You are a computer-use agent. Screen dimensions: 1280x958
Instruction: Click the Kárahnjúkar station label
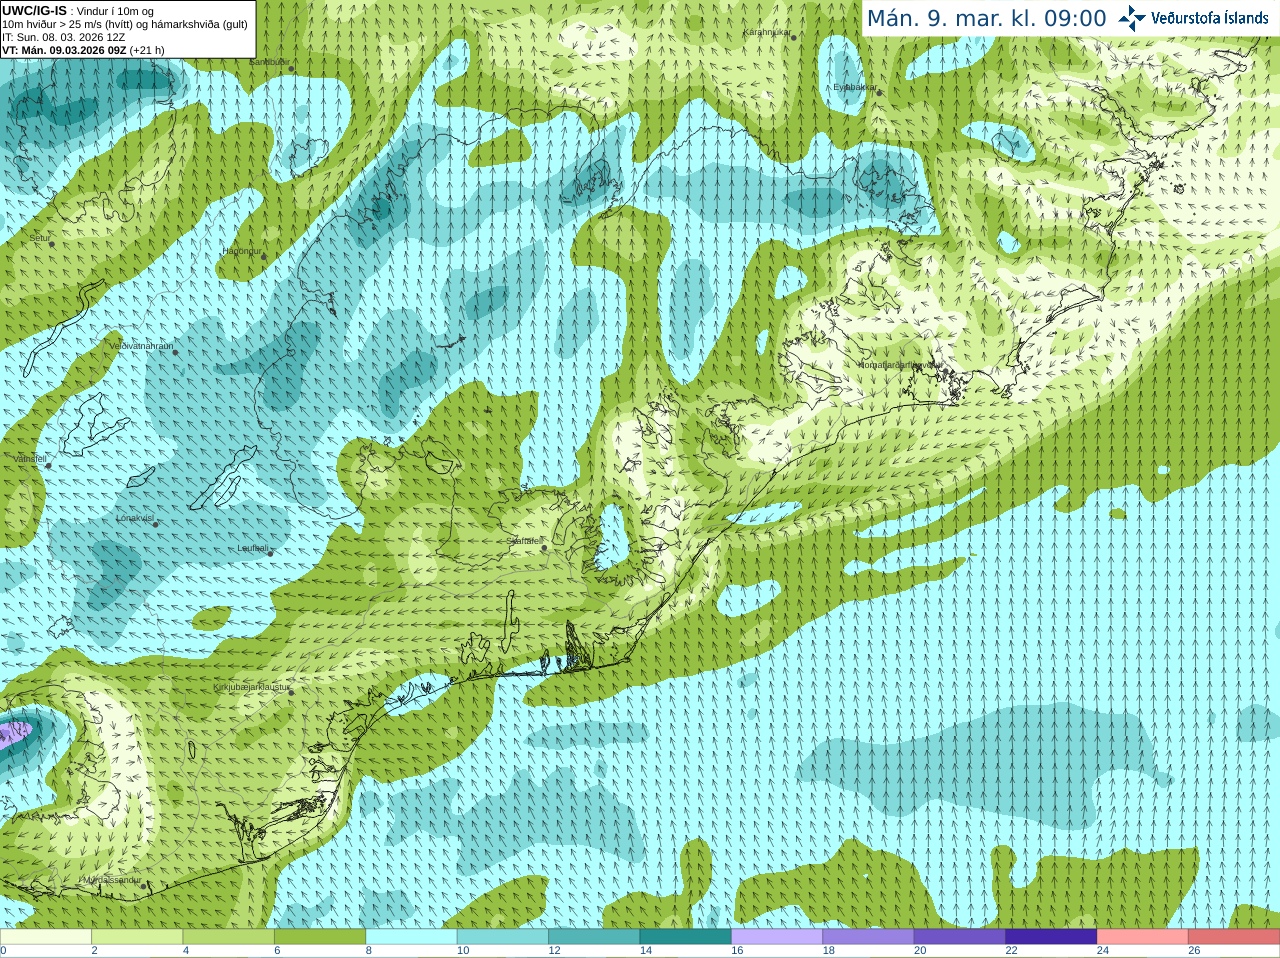[x=768, y=33]
